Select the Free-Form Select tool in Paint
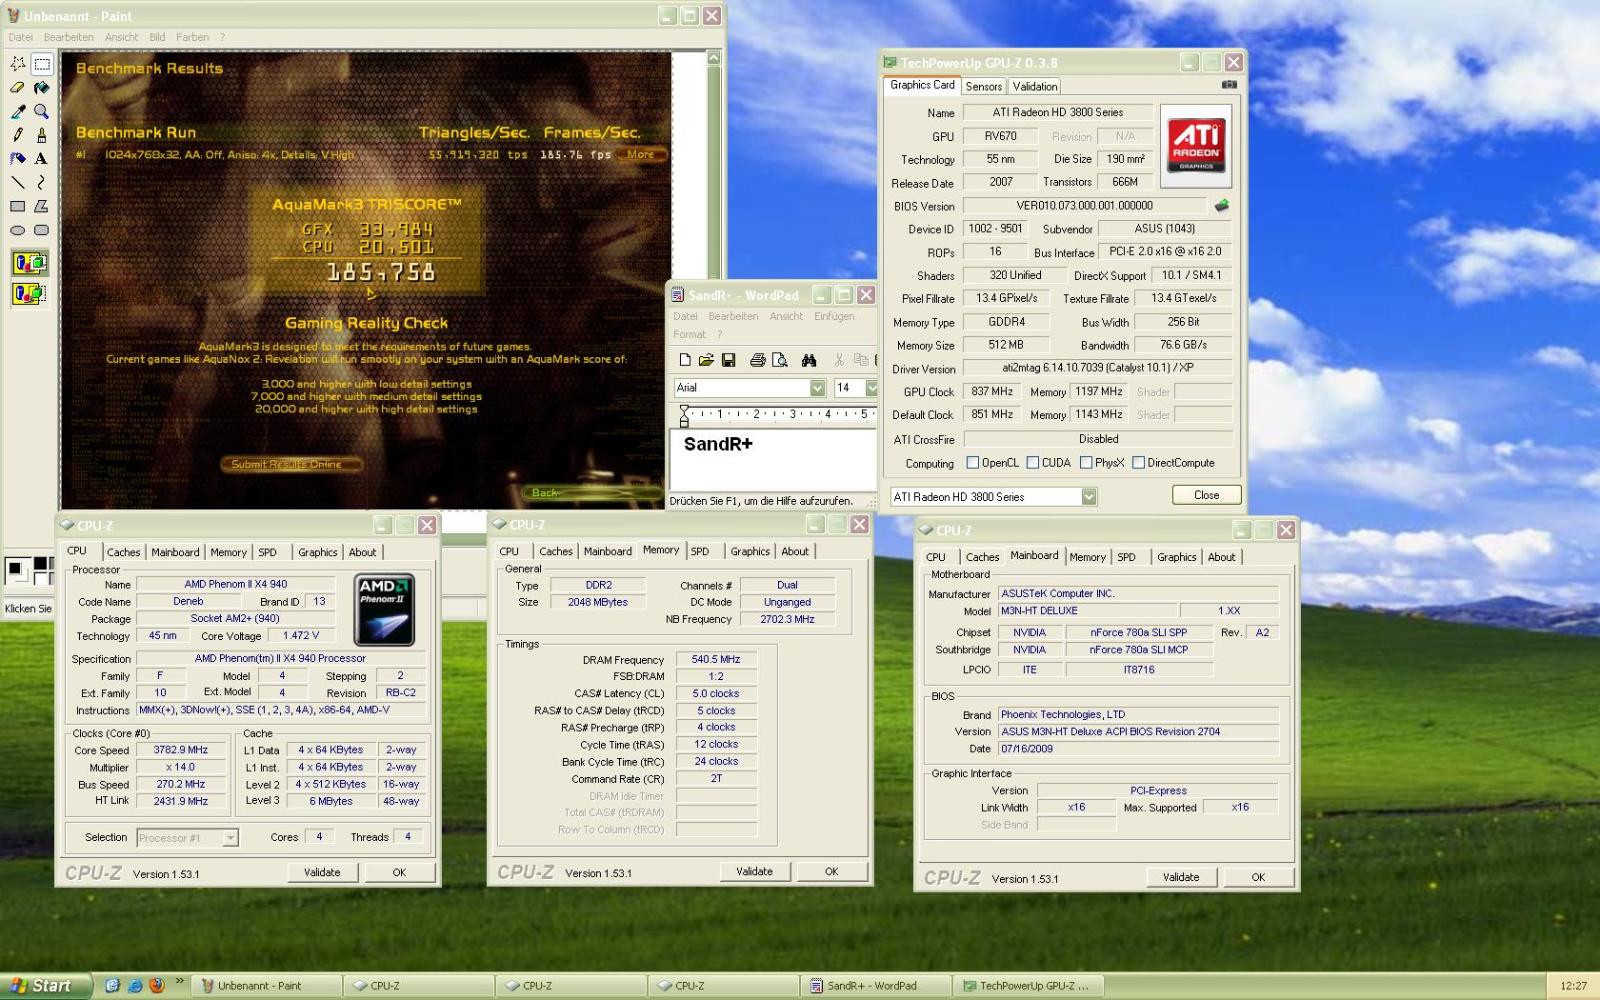 [x=17, y=64]
